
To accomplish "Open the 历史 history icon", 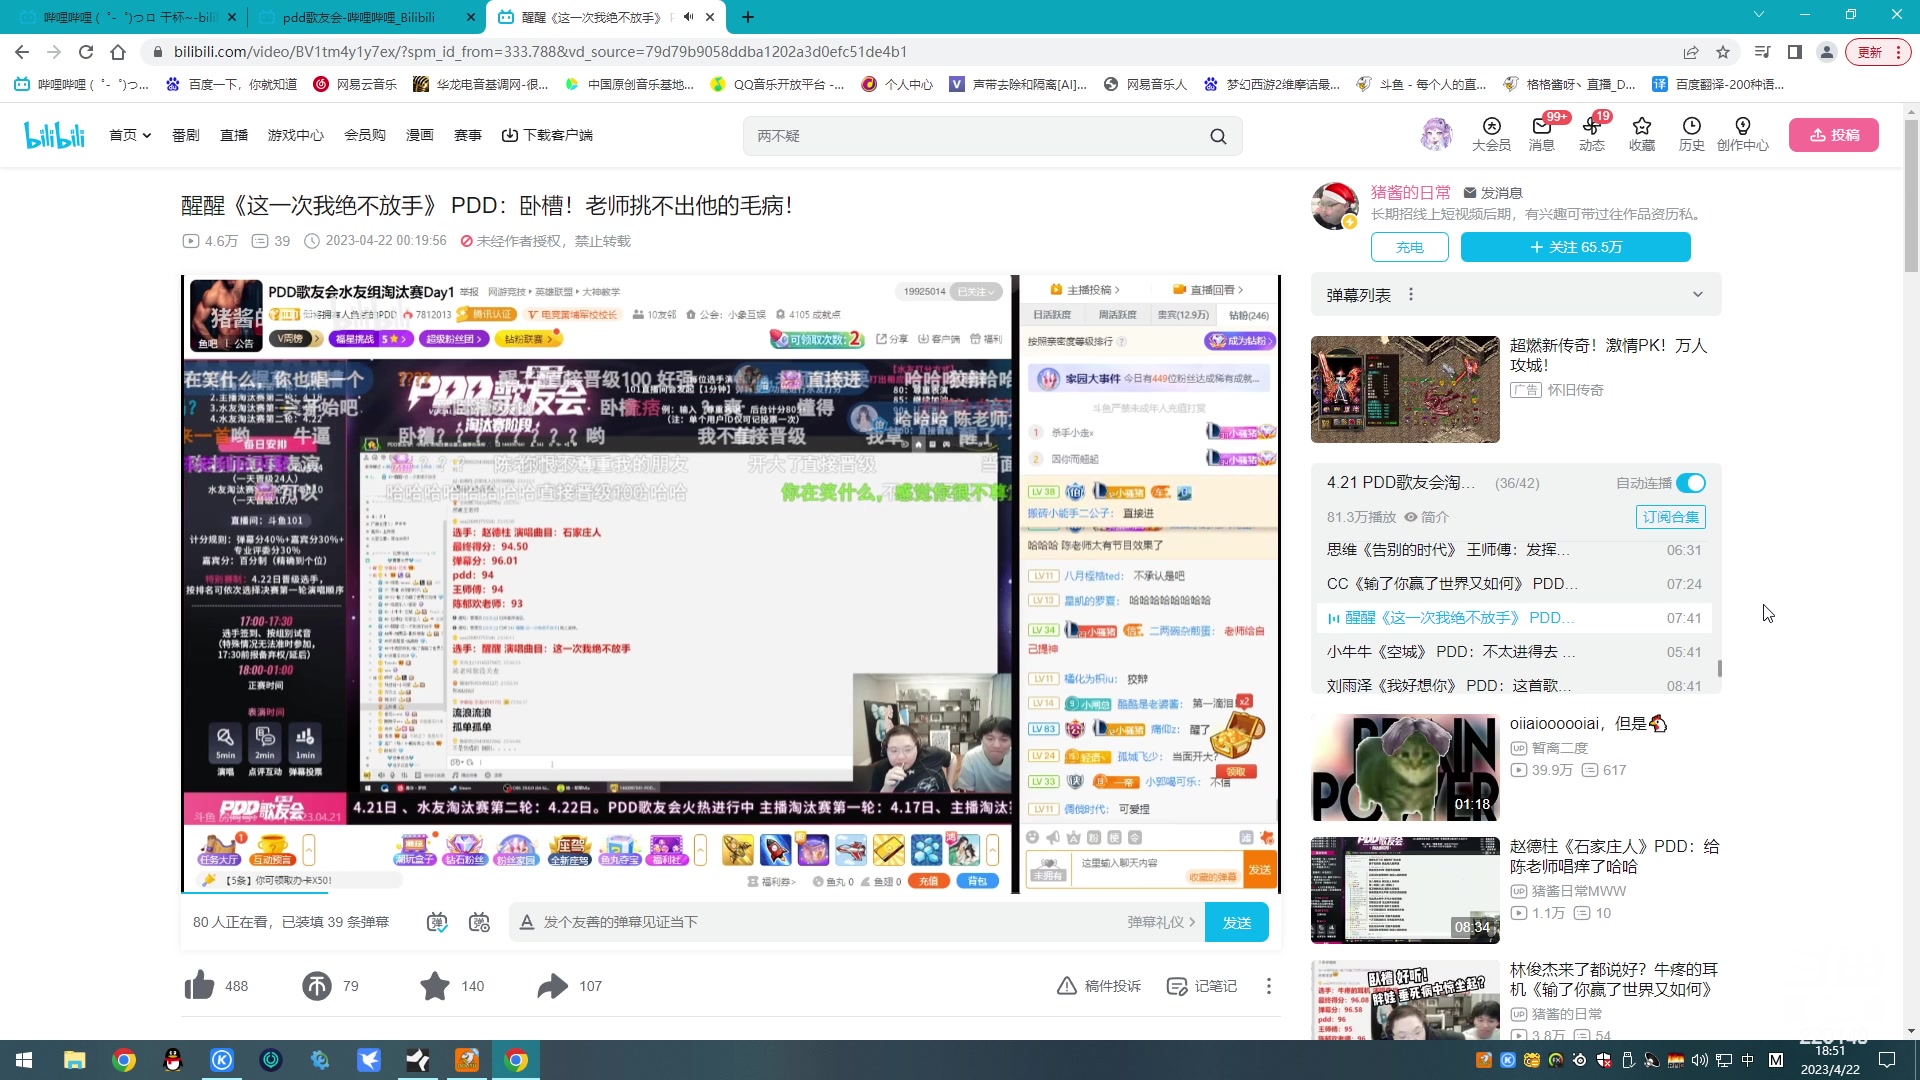I will tap(1692, 134).
